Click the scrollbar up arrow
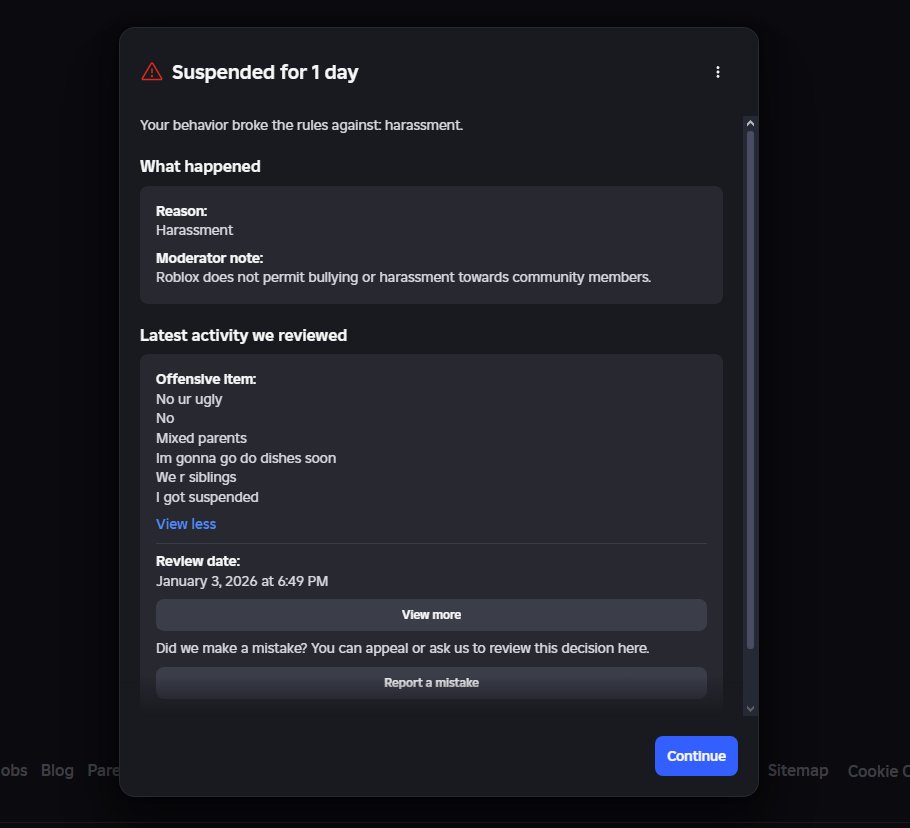The height and width of the screenshot is (828, 910). click(x=750, y=123)
